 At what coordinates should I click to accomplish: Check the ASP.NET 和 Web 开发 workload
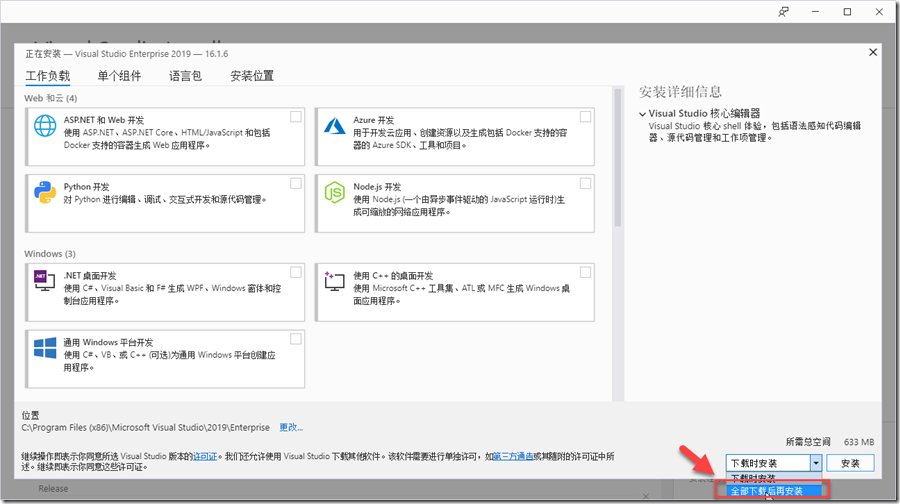coord(296,117)
